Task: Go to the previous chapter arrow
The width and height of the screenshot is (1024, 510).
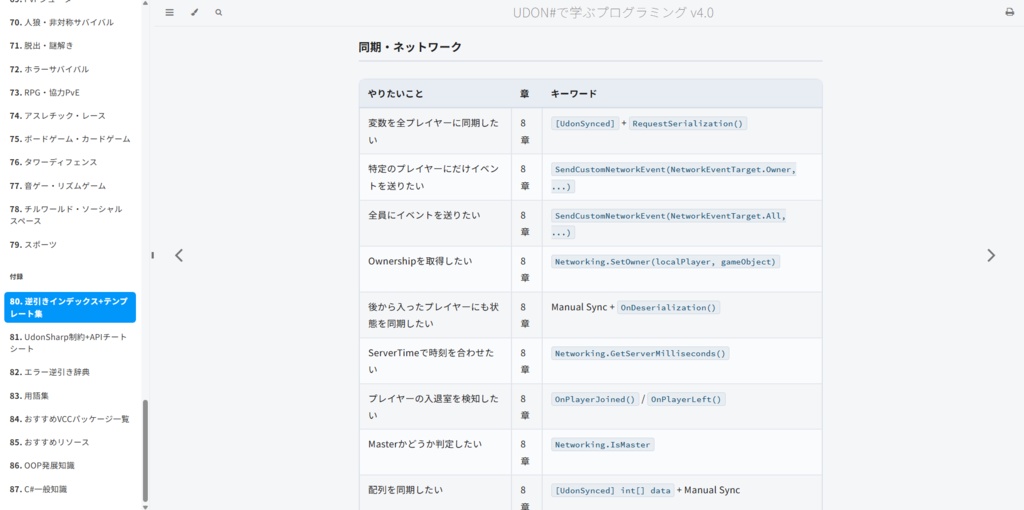Action: [179, 255]
